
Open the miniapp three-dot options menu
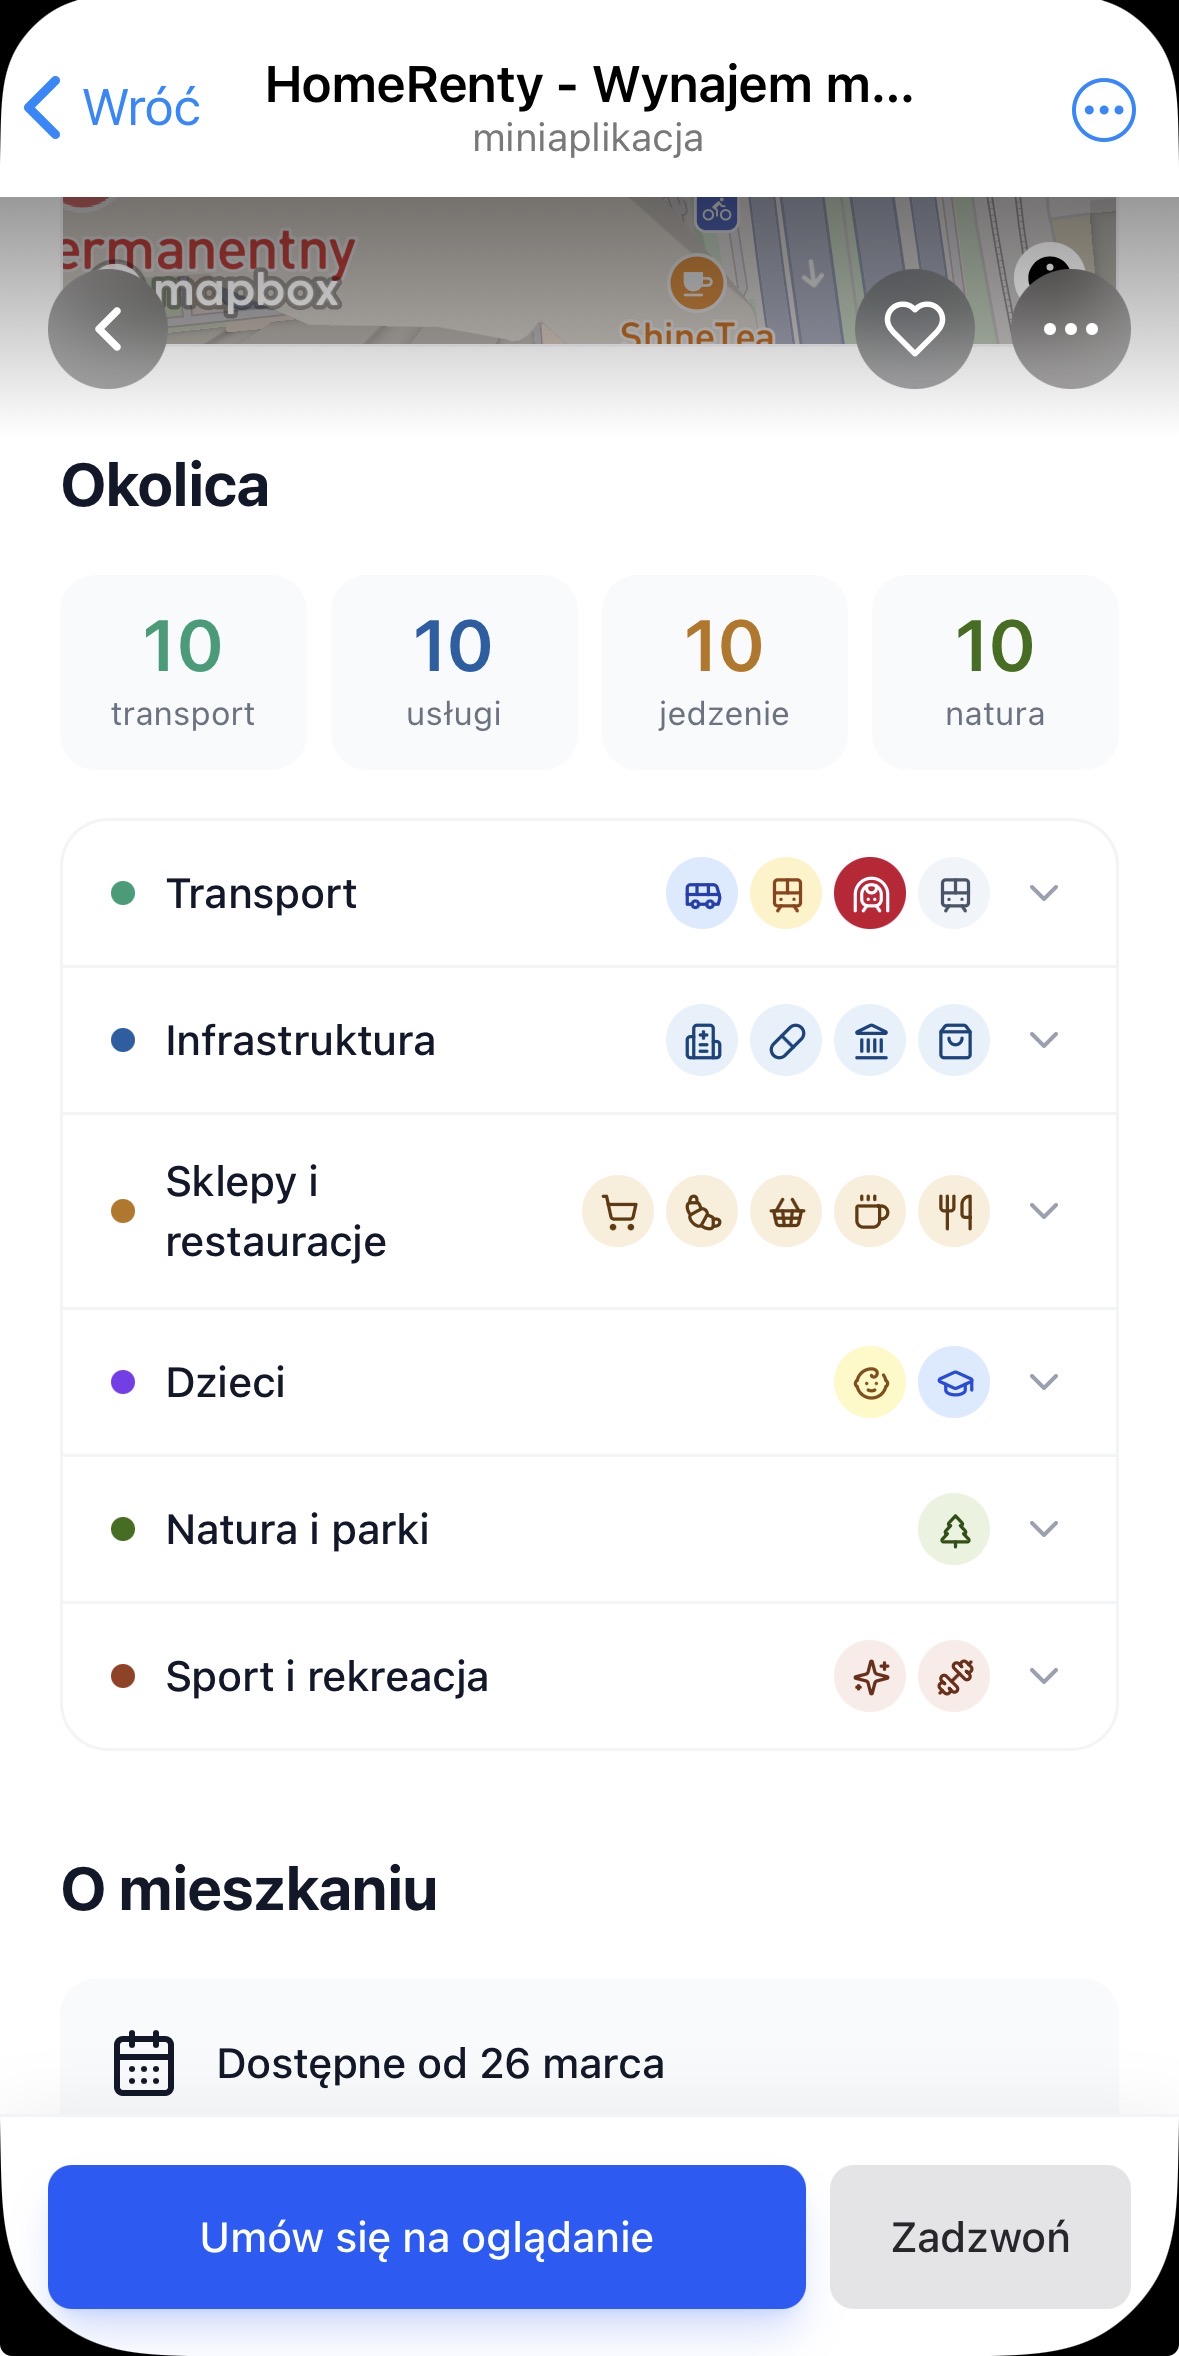pyautogui.click(x=1103, y=109)
